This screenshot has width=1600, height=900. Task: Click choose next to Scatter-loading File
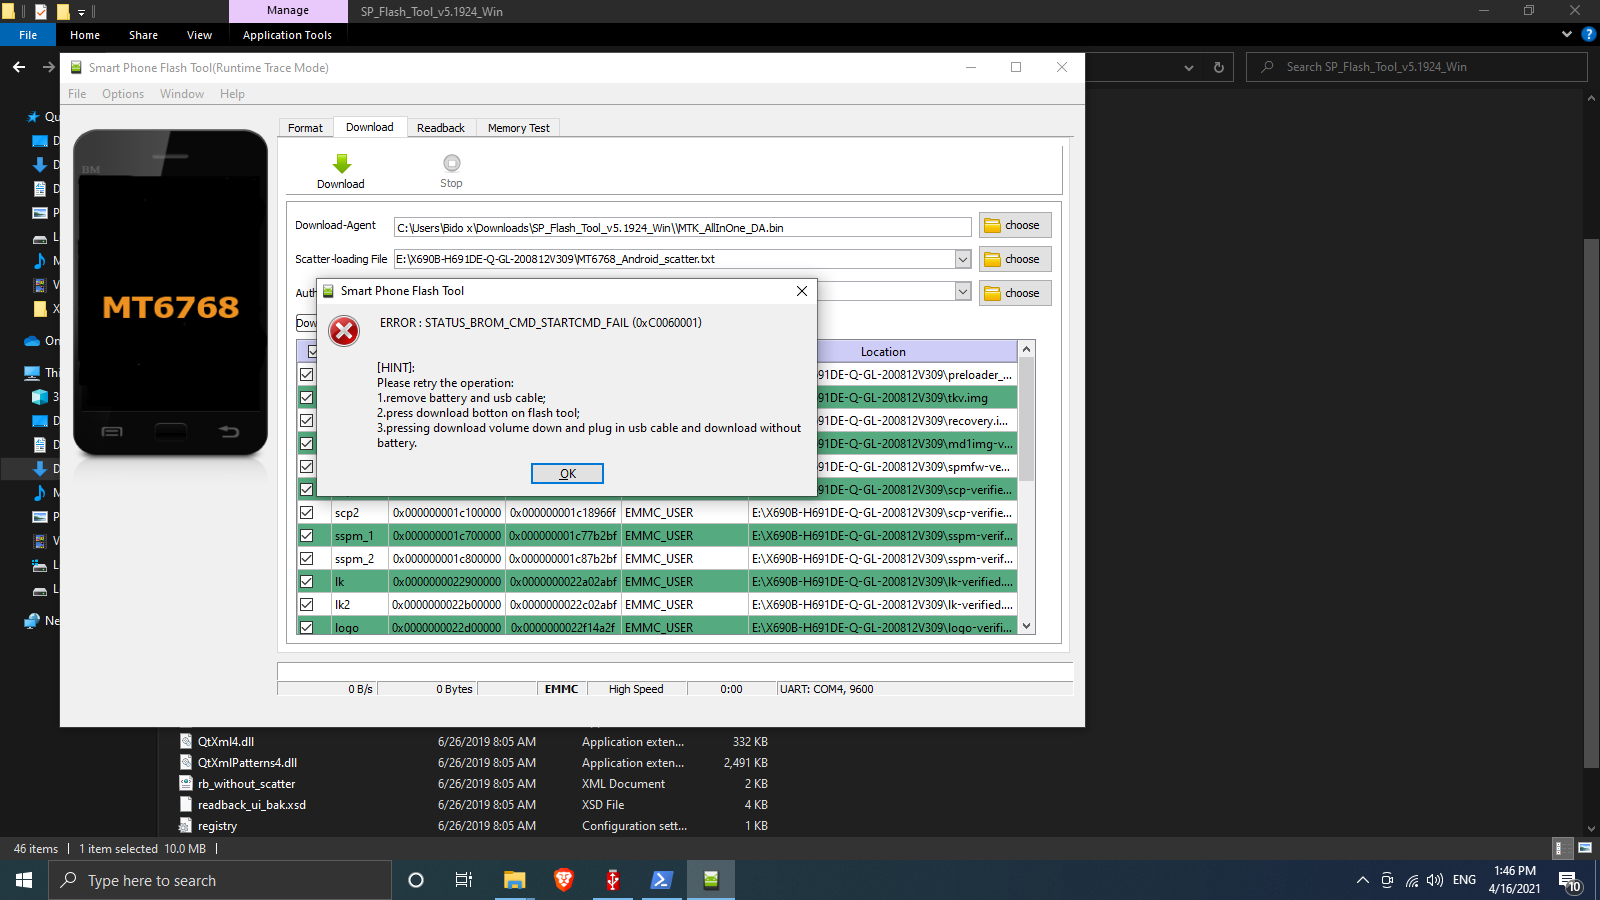point(1015,259)
